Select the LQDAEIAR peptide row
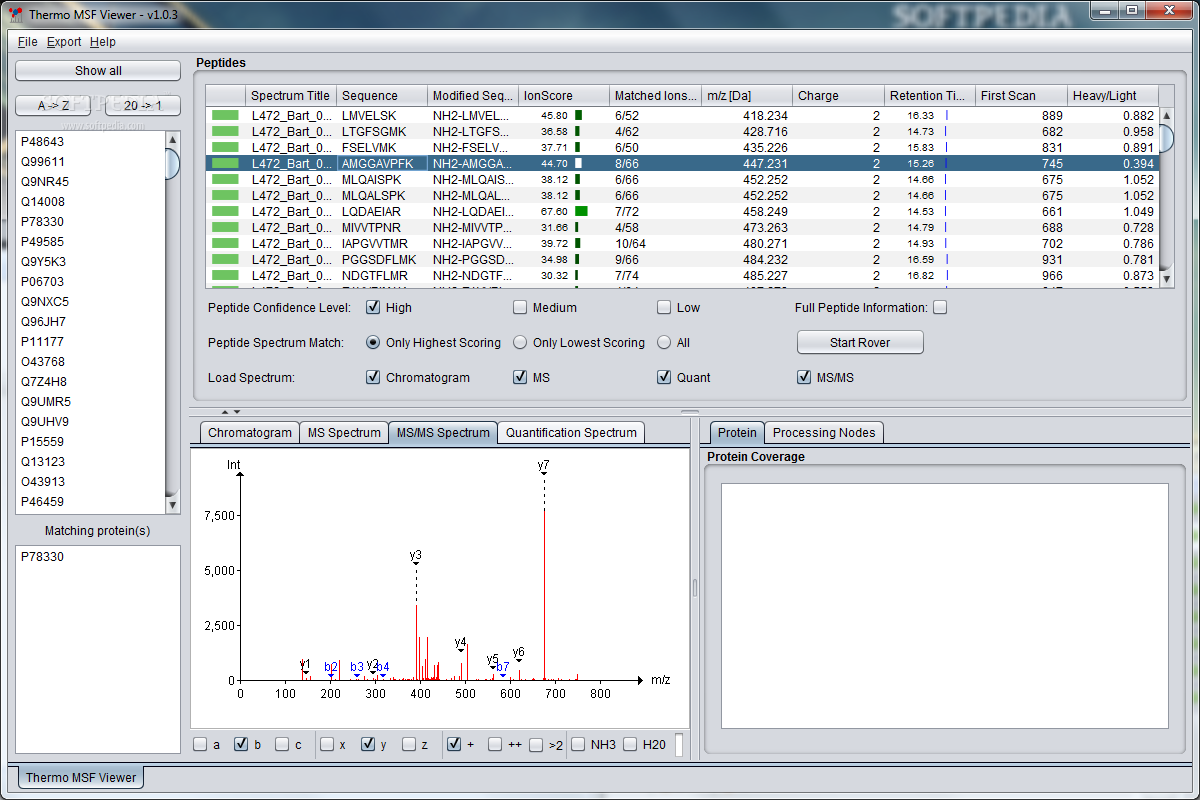Viewport: 1200px width, 800px height. pyautogui.click(x=683, y=211)
